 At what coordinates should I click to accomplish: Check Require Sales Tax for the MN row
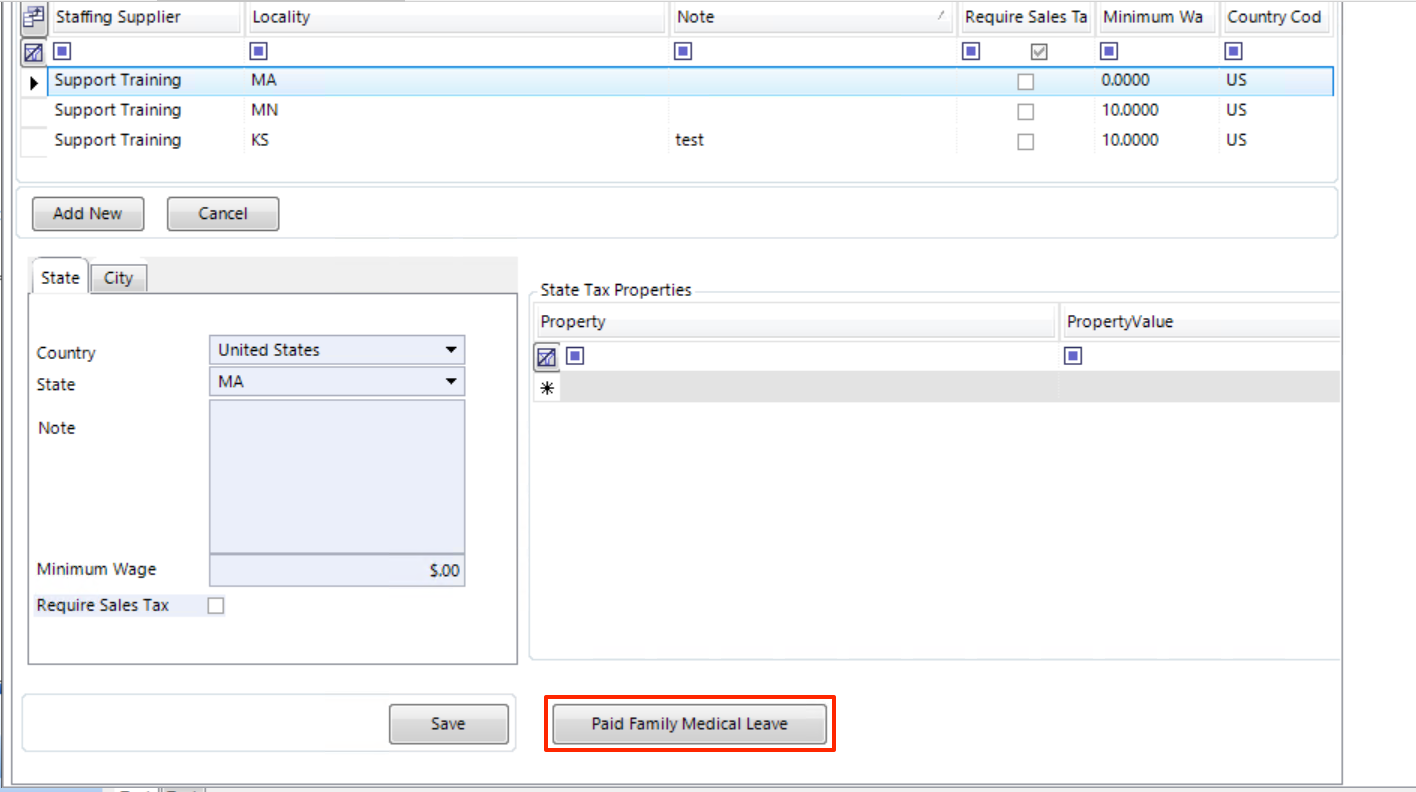click(x=1025, y=112)
